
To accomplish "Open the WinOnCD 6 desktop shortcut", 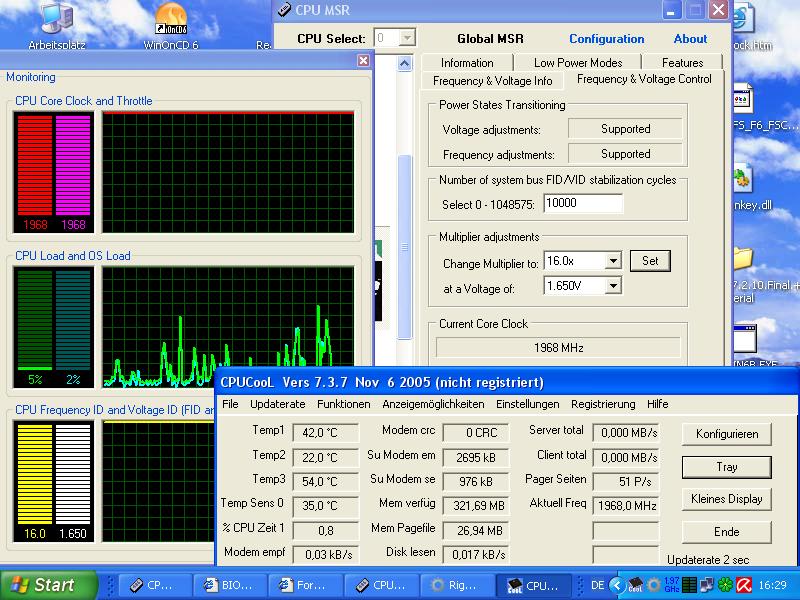I will click(x=171, y=22).
